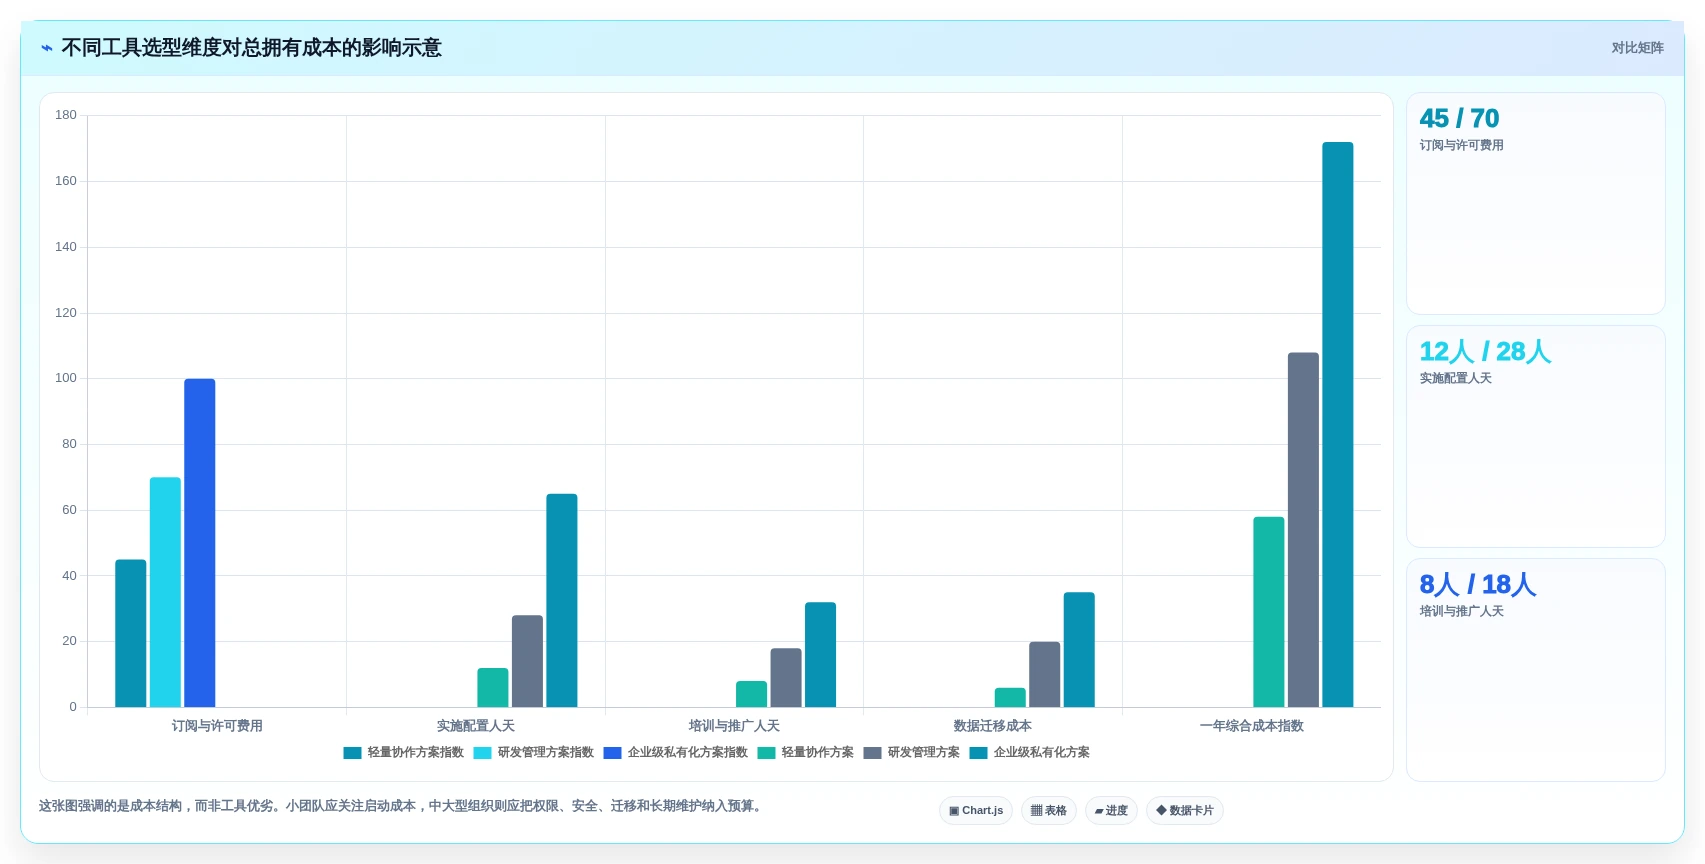Screen dimensions: 1705x864
Task: Click the 100 y-axis tick label
Action: tap(66, 378)
